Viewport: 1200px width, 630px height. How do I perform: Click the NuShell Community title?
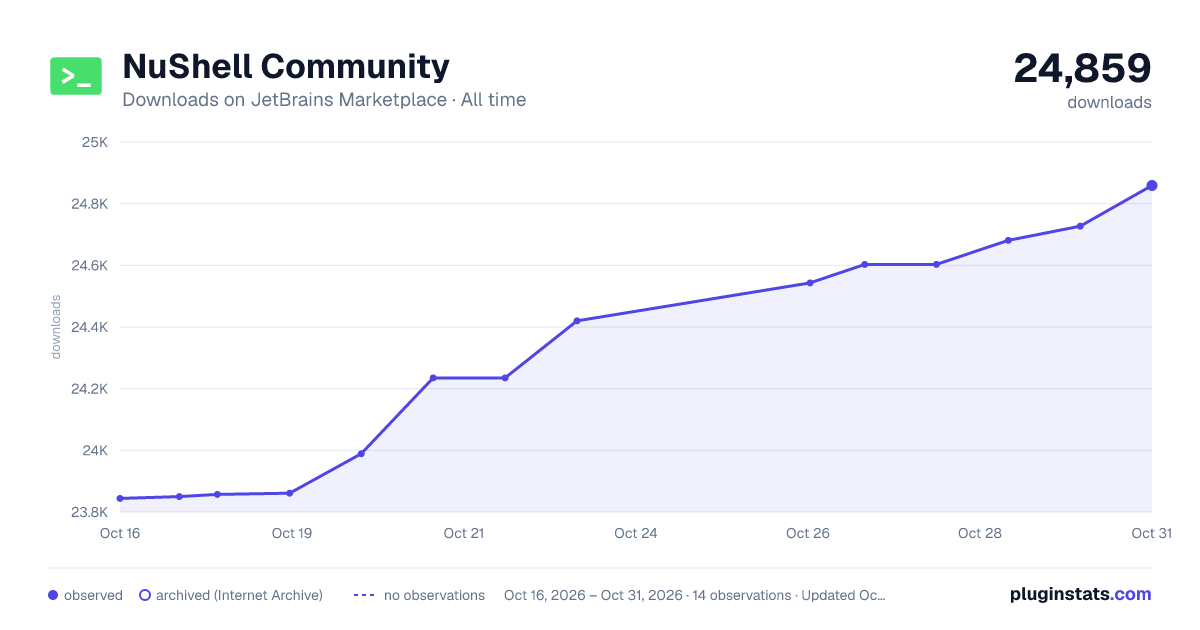point(286,66)
